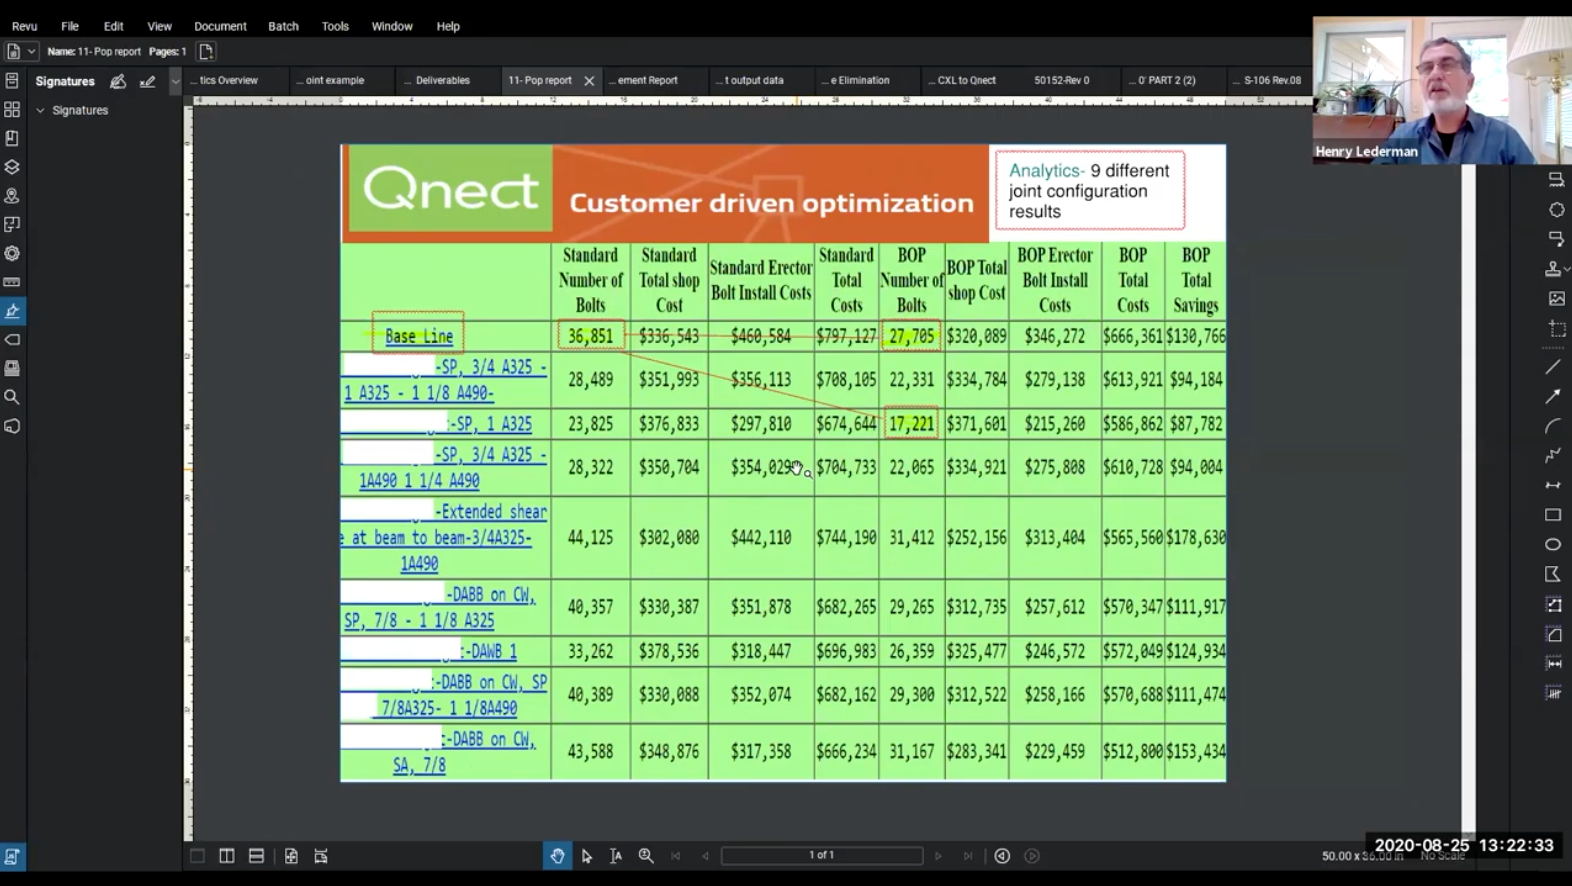This screenshot has height=886, width=1572.
Task: Click the 36,851 Standard bolts cell
Action: pyautogui.click(x=591, y=336)
